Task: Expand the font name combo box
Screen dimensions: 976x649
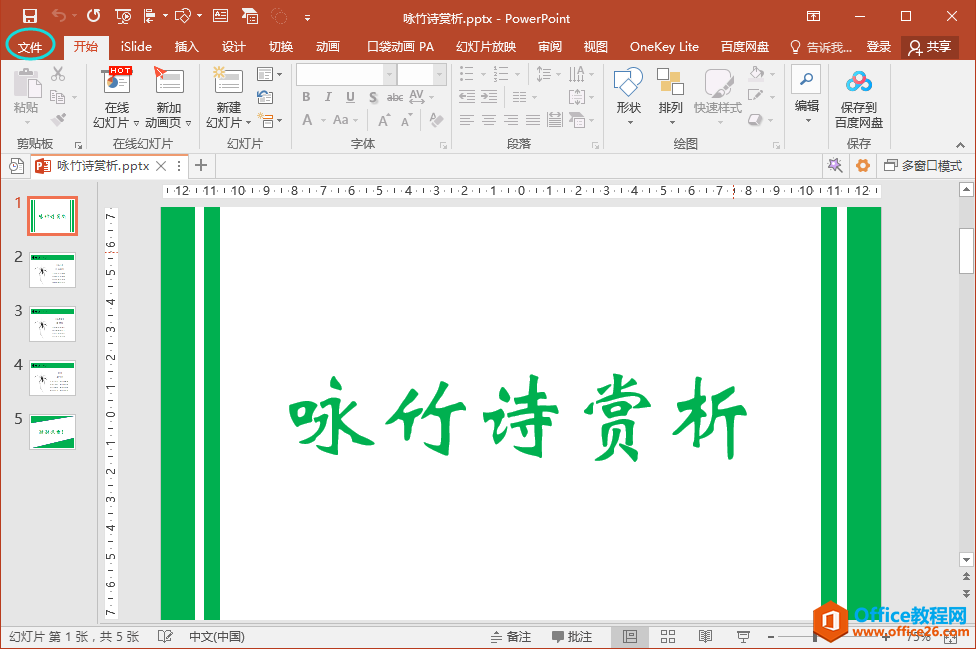Action: pos(389,74)
